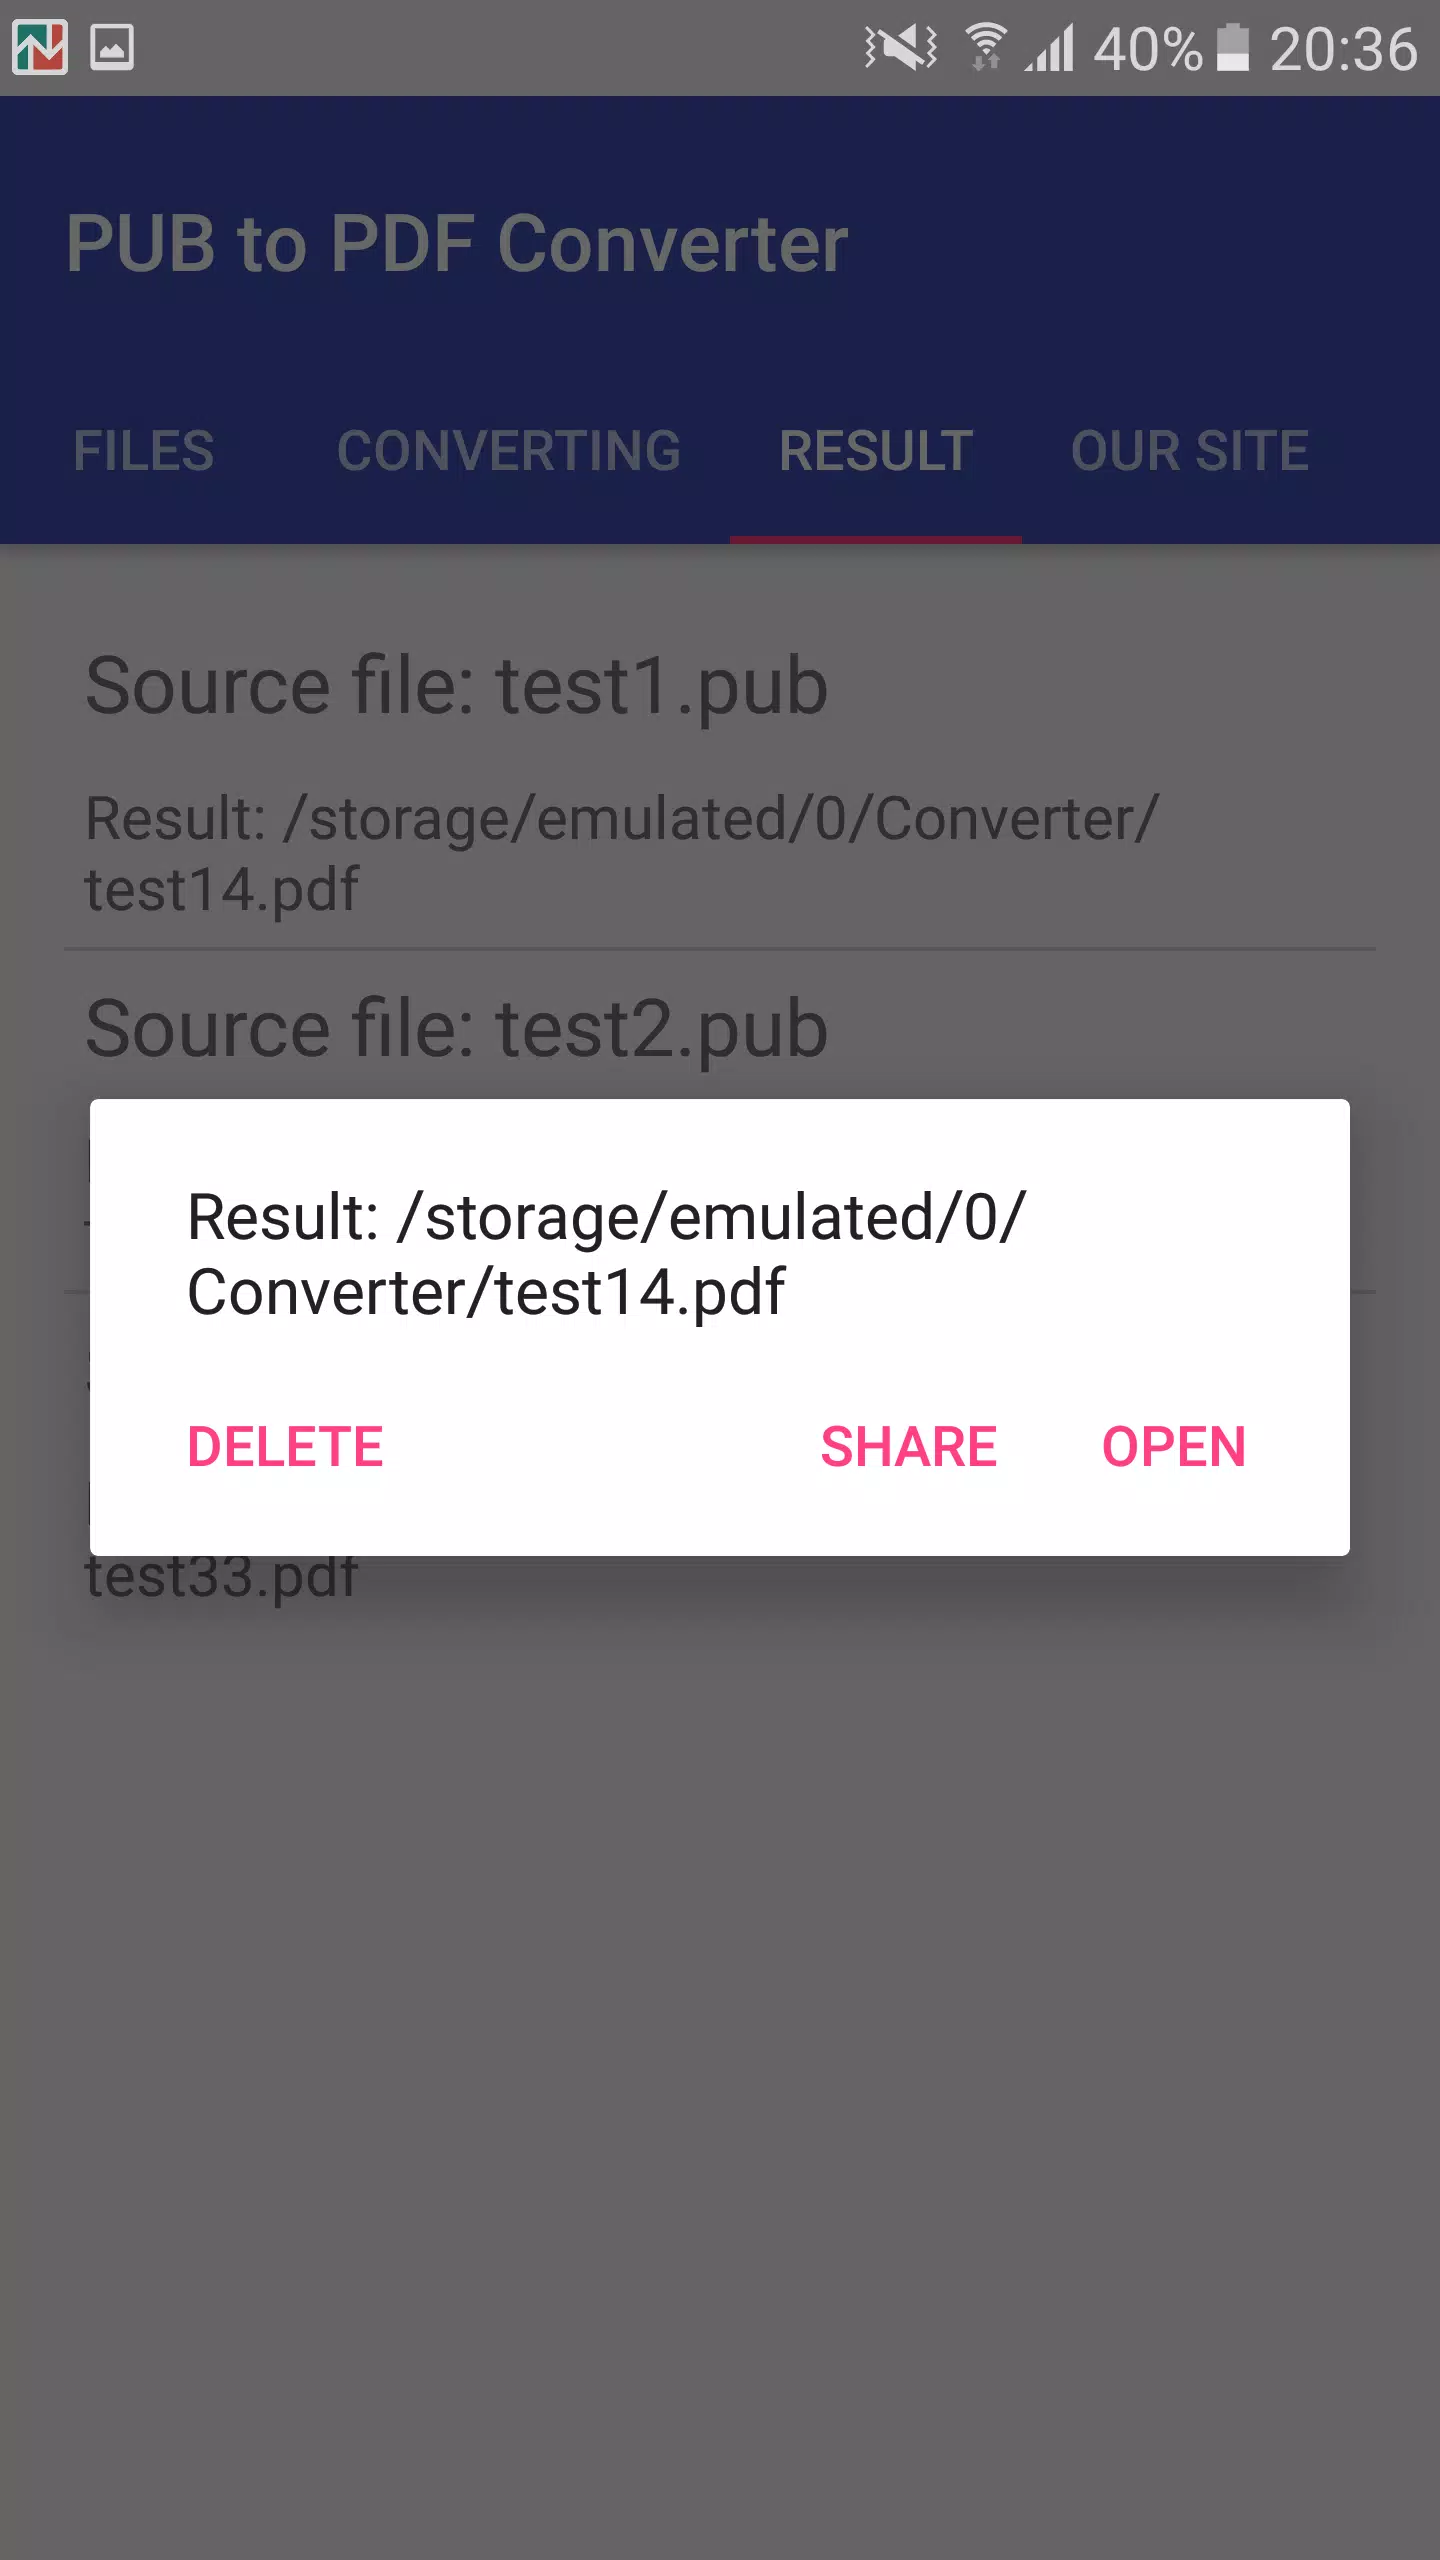1440x2560 pixels.
Task: Select the RESULT tab
Action: (x=876, y=451)
